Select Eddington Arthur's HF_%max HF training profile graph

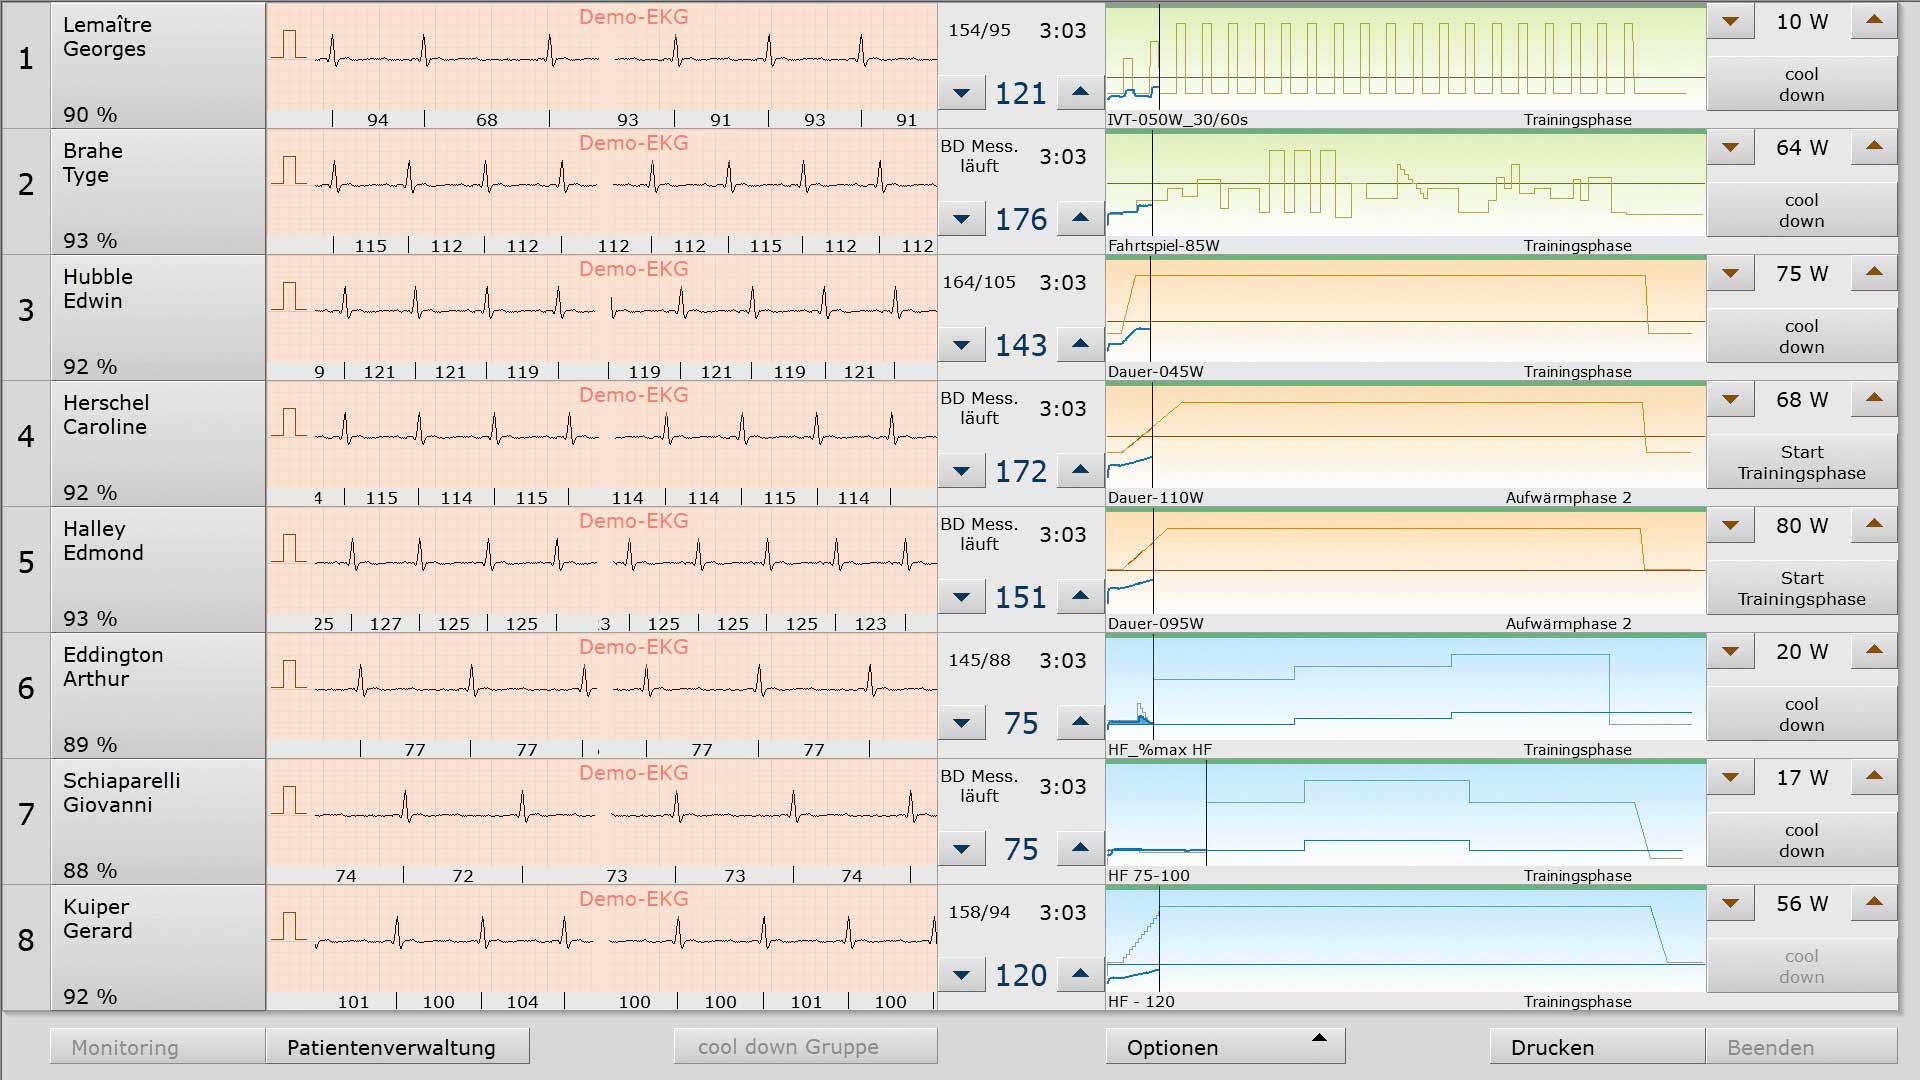(x=1405, y=689)
